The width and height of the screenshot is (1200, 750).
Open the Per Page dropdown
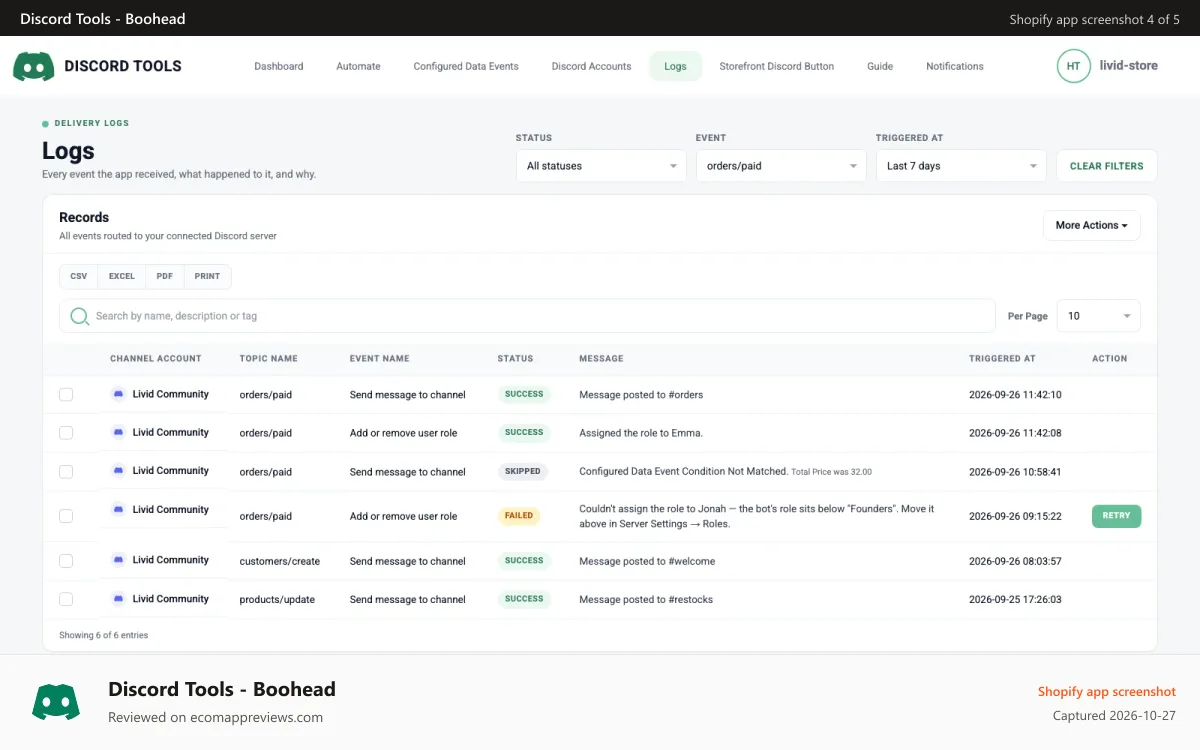click(1098, 316)
